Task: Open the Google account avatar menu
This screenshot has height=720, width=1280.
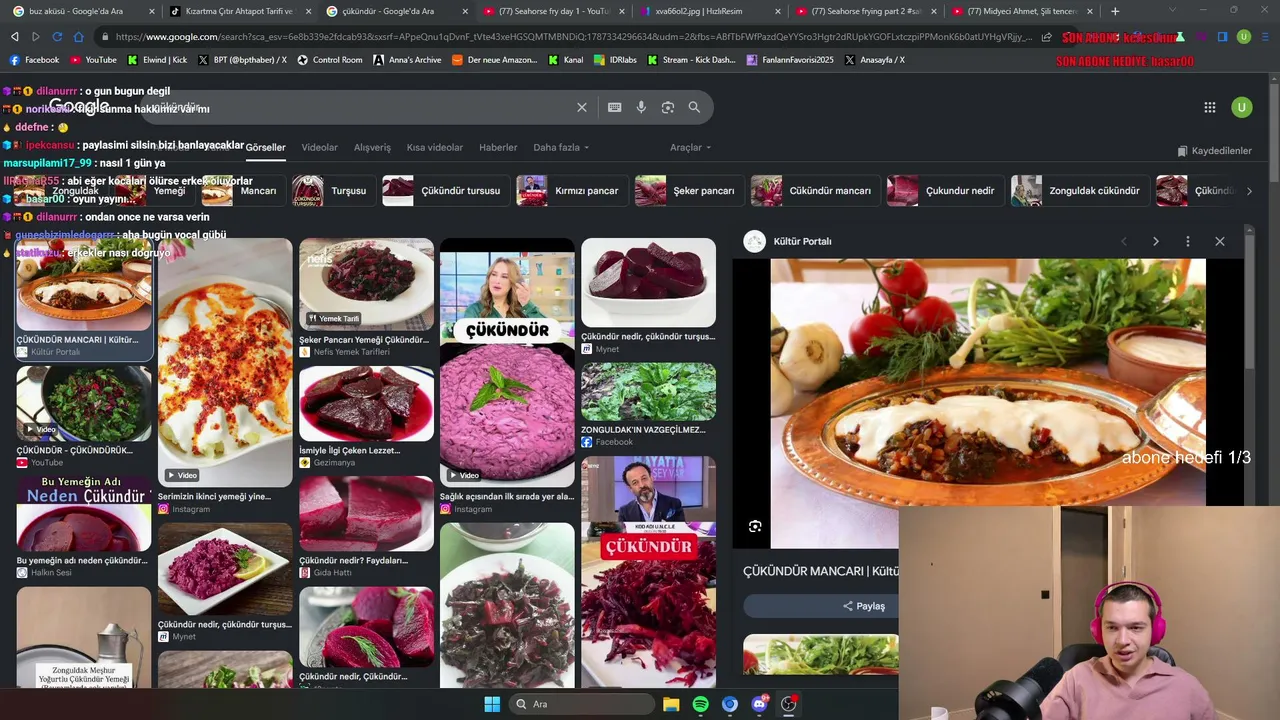Action: point(1242,107)
